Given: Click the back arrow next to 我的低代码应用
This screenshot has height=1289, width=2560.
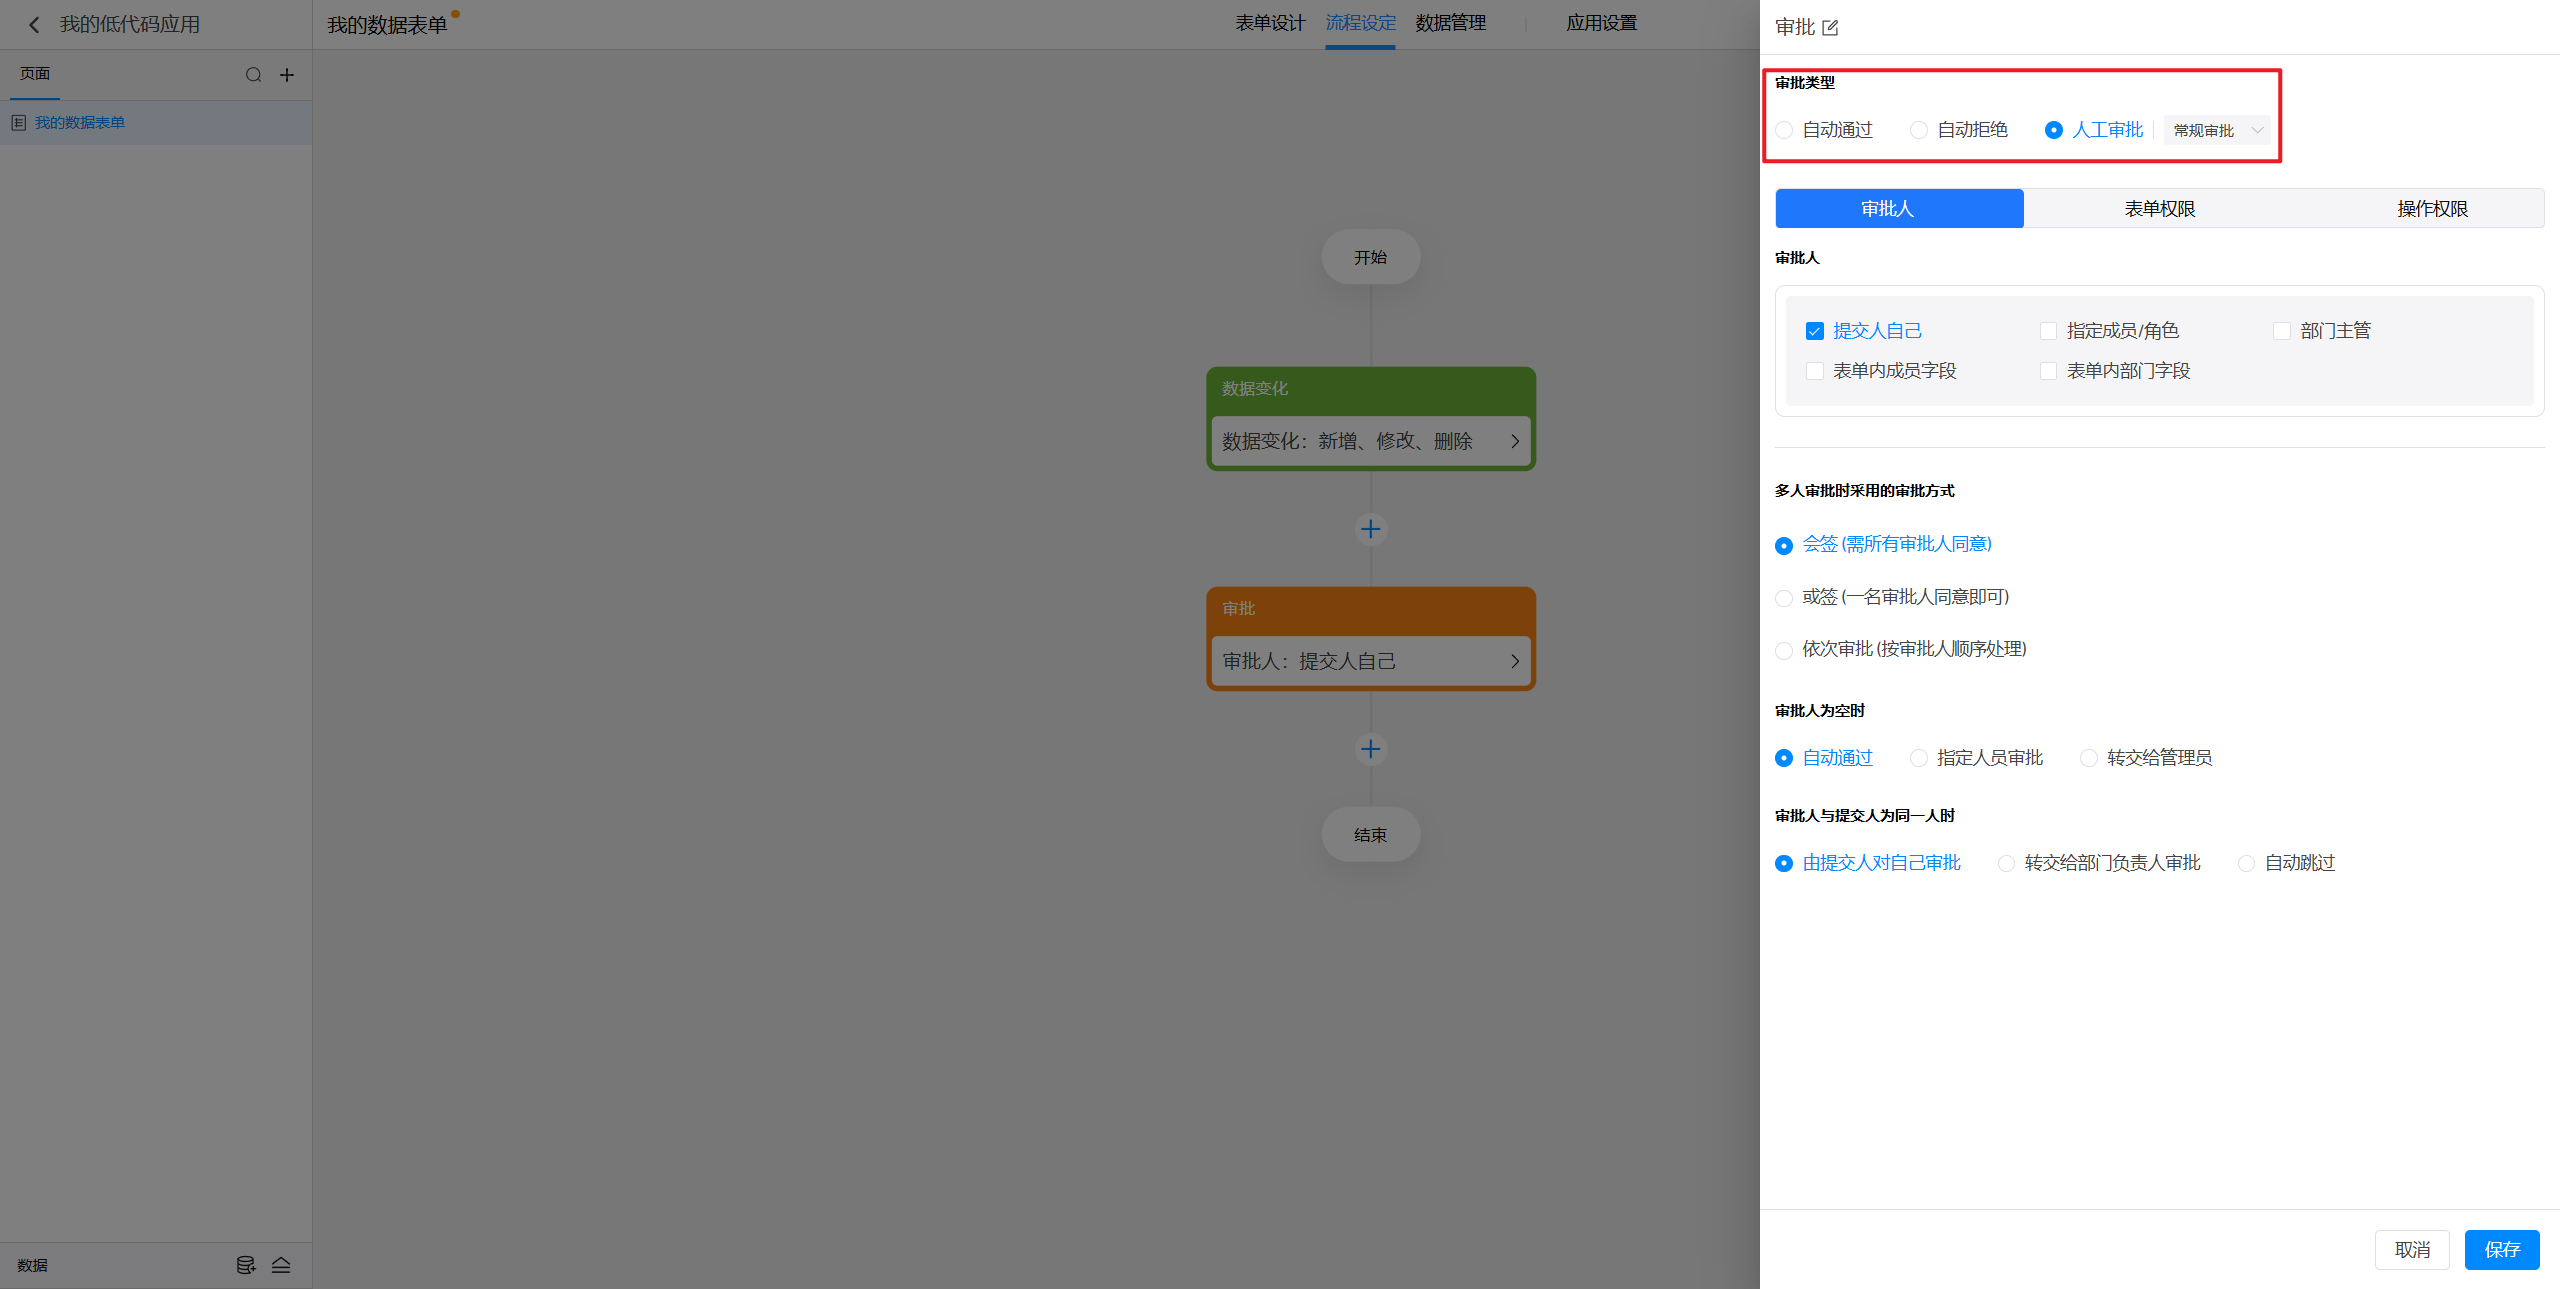Looking at the screenshot, I should pos(34,25).
